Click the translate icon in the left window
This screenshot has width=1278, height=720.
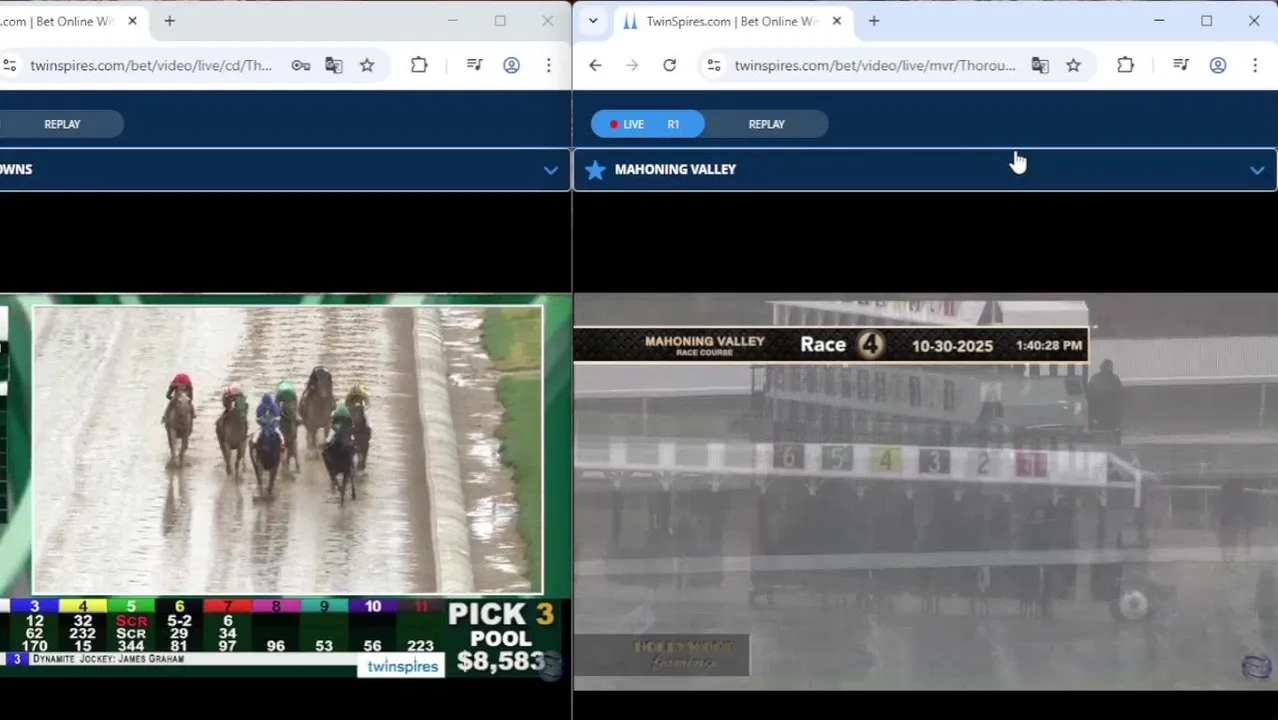334,65
